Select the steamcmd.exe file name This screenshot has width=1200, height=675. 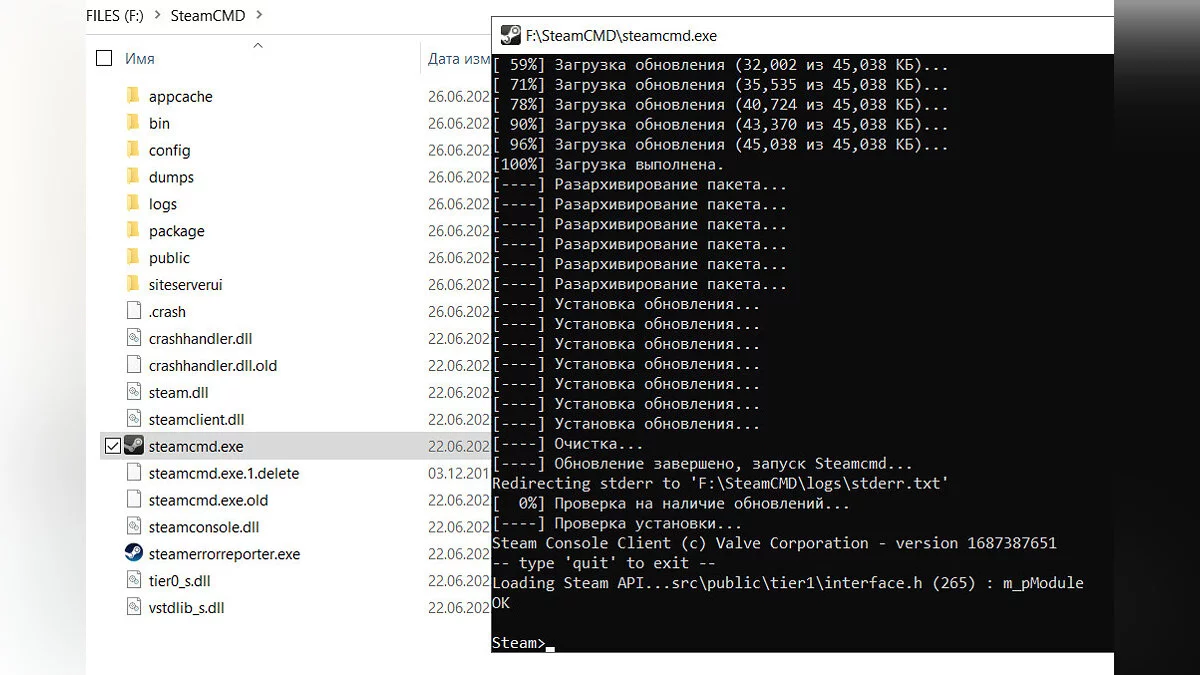point(196,447)
